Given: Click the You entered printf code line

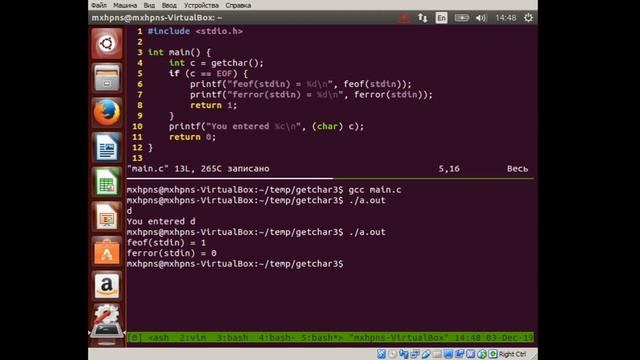Looking at the screenshot, I should tap(266, 127).
